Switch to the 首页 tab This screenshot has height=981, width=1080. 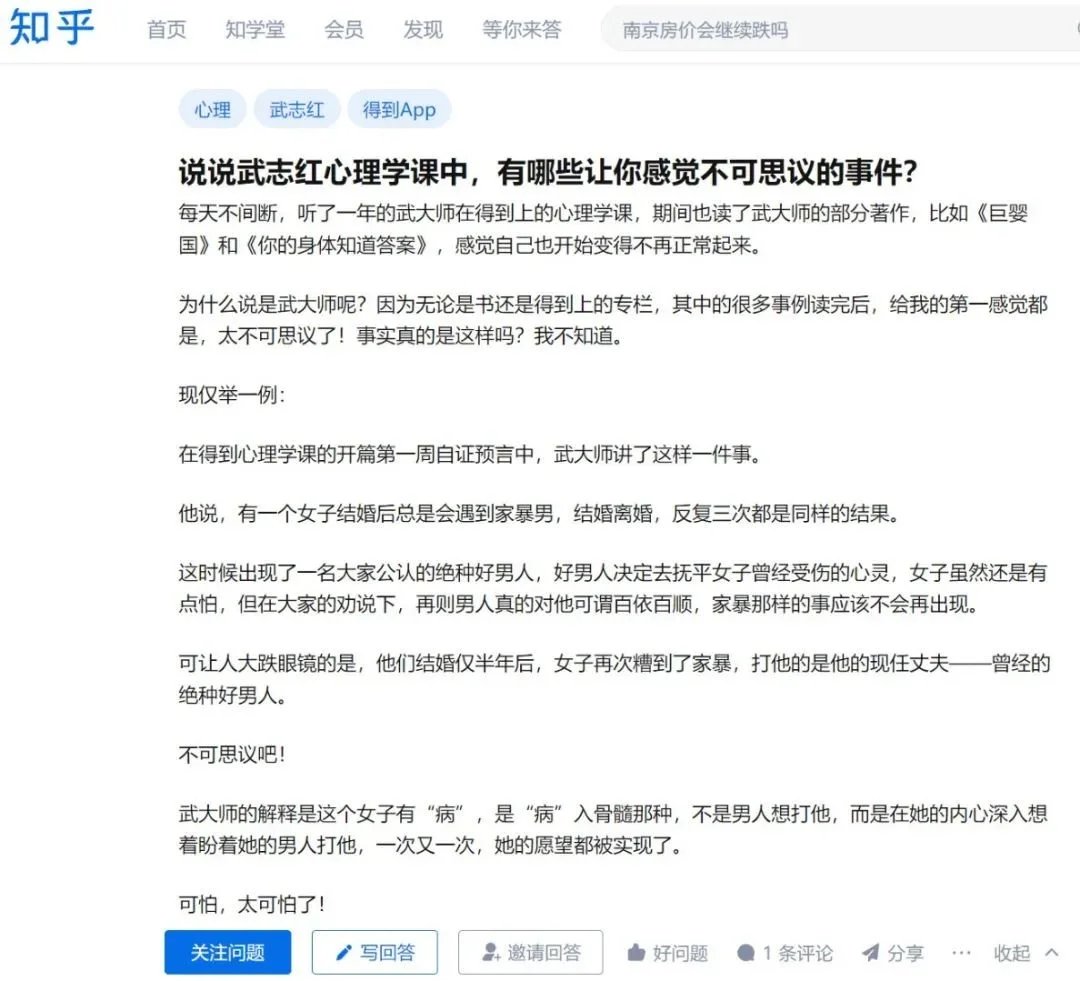click(x=166, y=29)
